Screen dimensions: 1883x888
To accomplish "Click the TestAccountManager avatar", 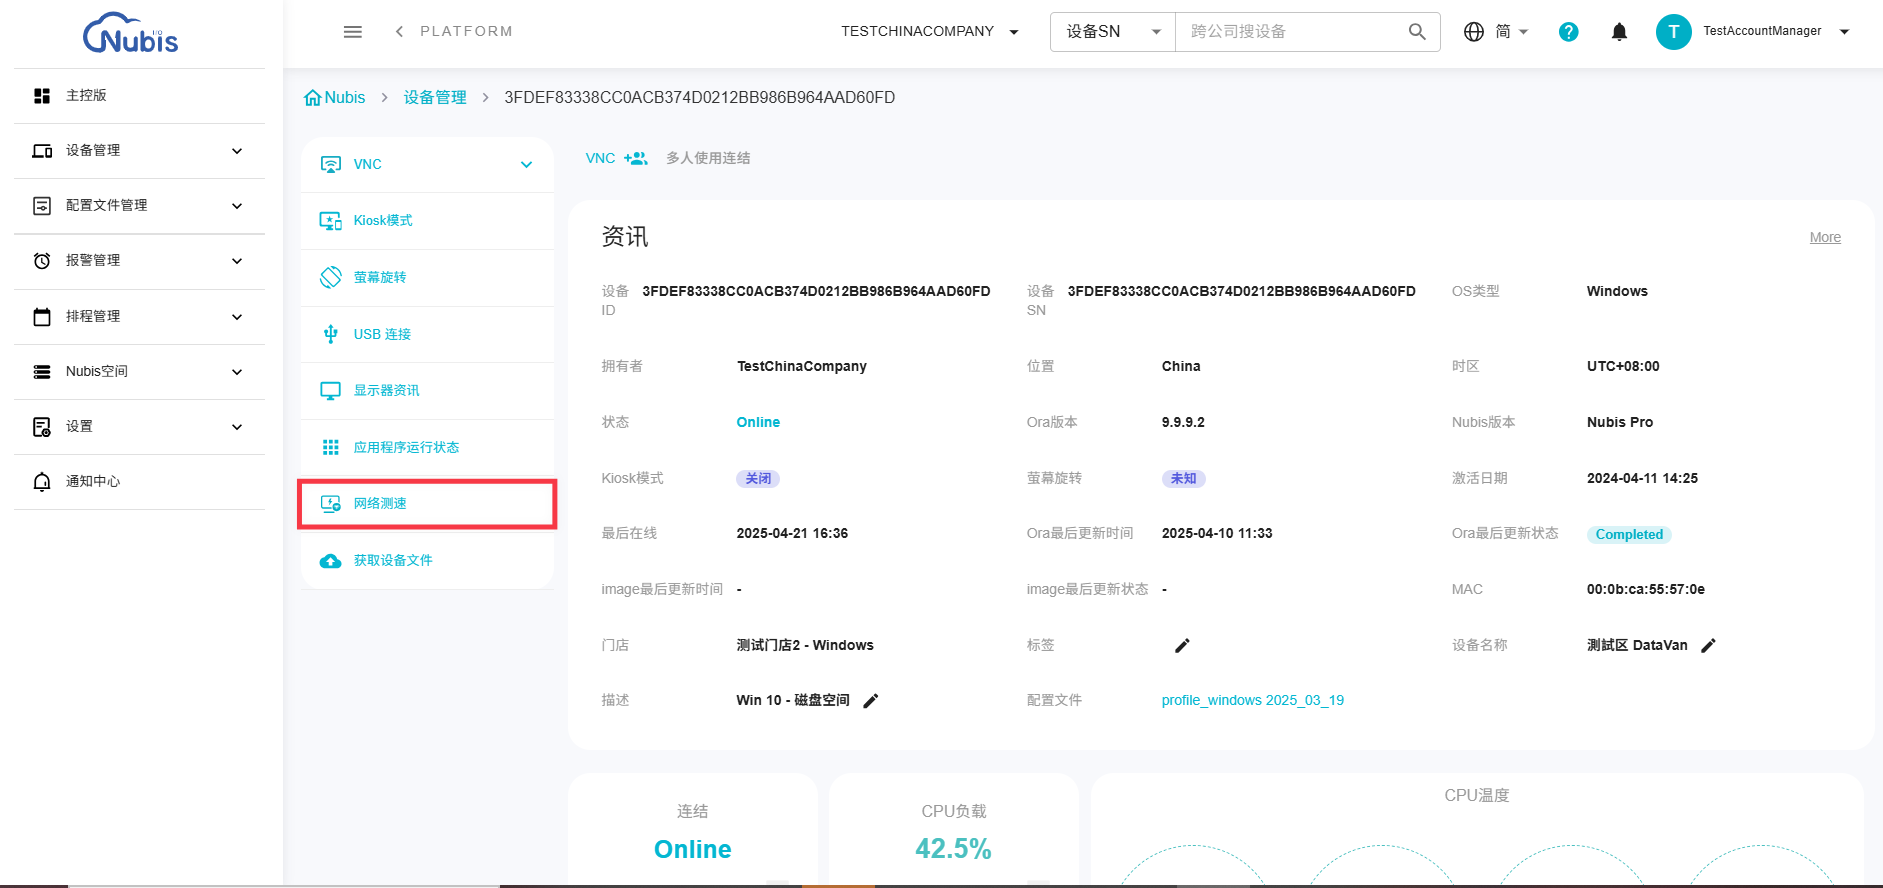I will coord(1674,32).
